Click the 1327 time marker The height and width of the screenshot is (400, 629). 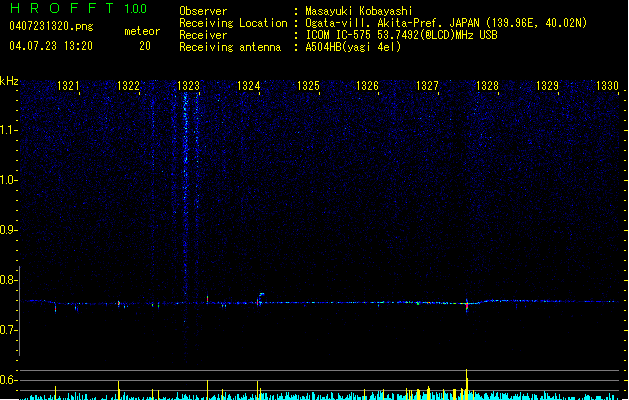(x=427, y=86)
